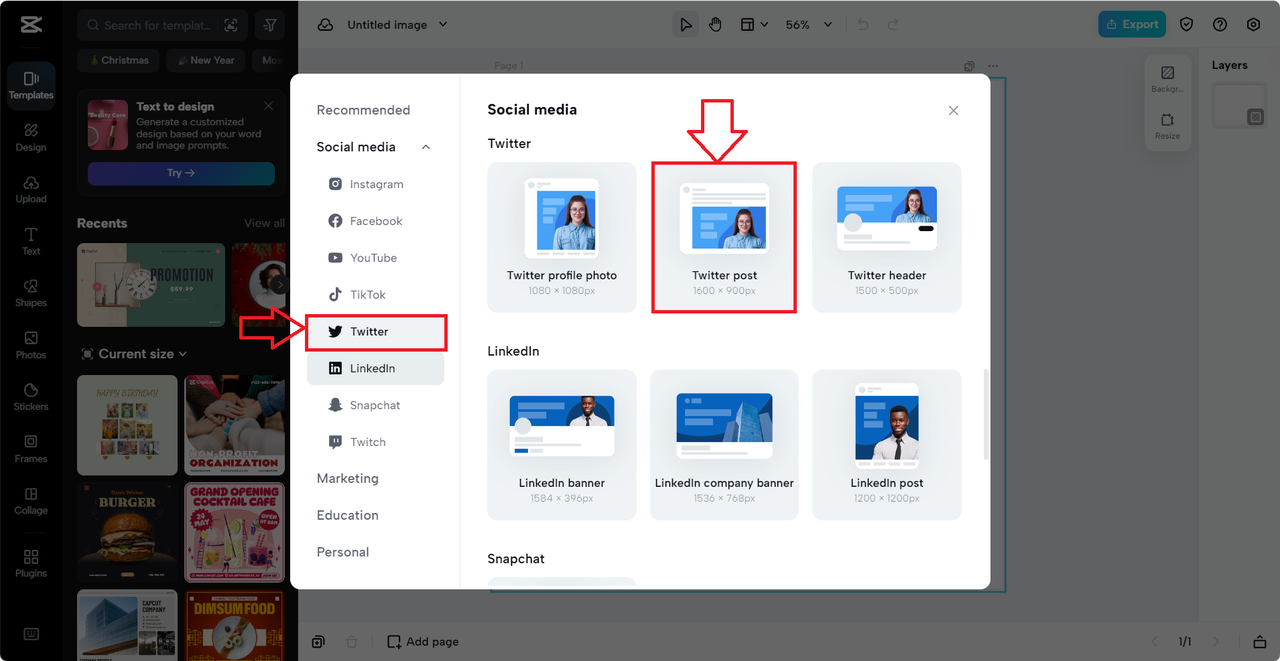Open the settings hexagon icon
Image resolution: width=1280 pixels, height=661 pixels.
(1253, 25)
